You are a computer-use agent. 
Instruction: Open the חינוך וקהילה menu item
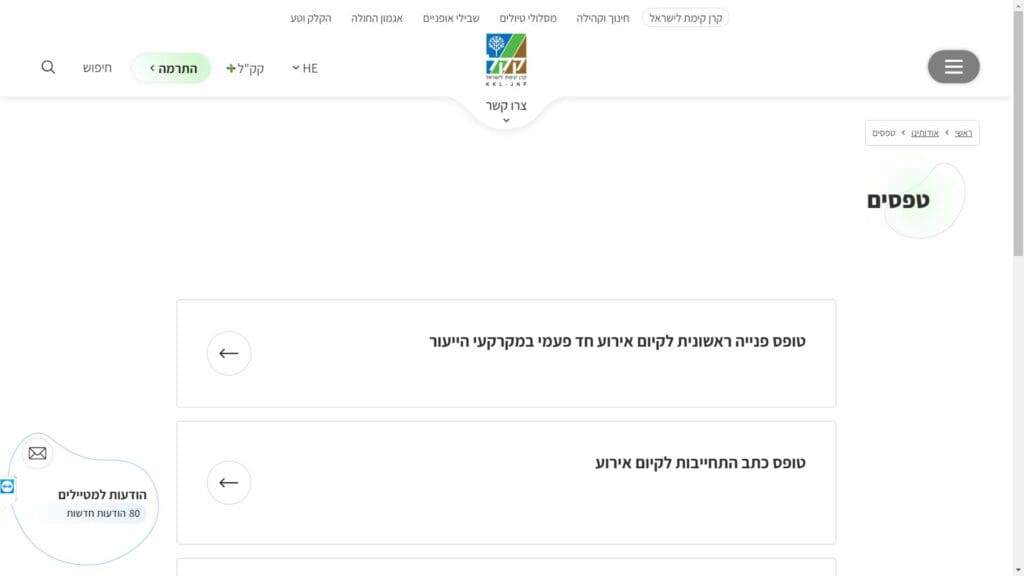603,18
